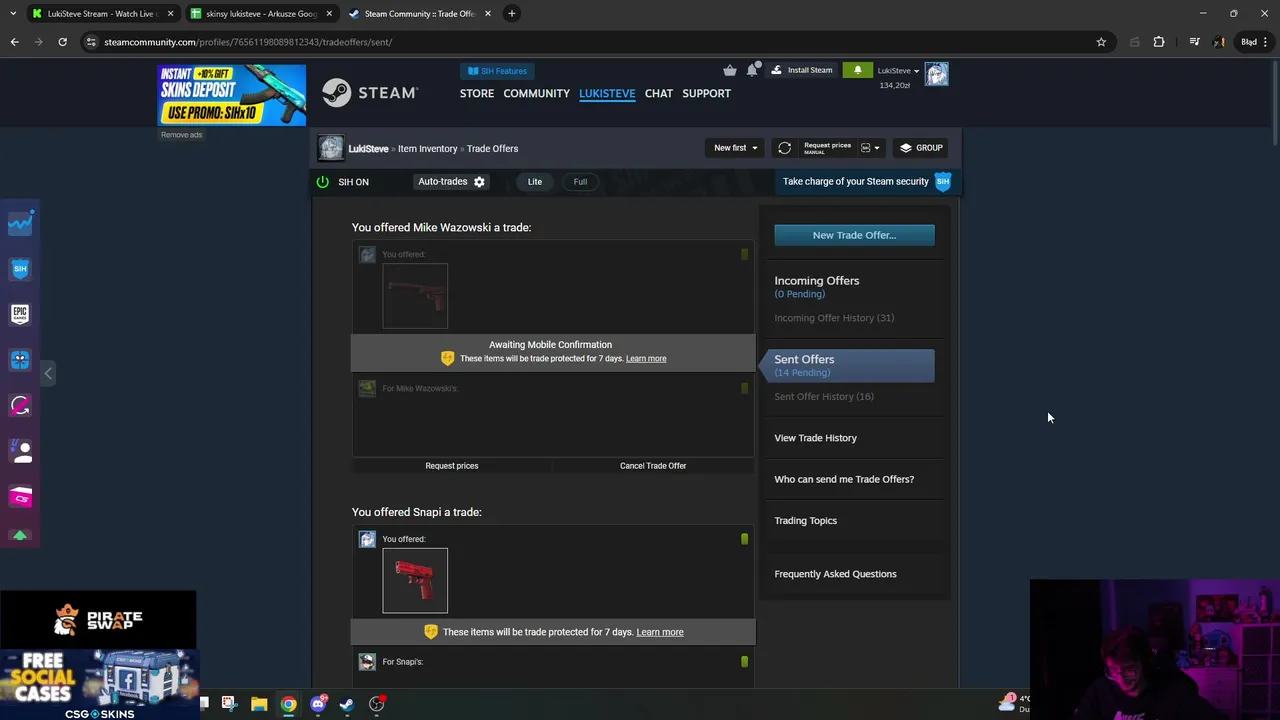Screen dimensions: 1280x720
Task: Open the grey notifications bell icon
Action: click(752, 70)
